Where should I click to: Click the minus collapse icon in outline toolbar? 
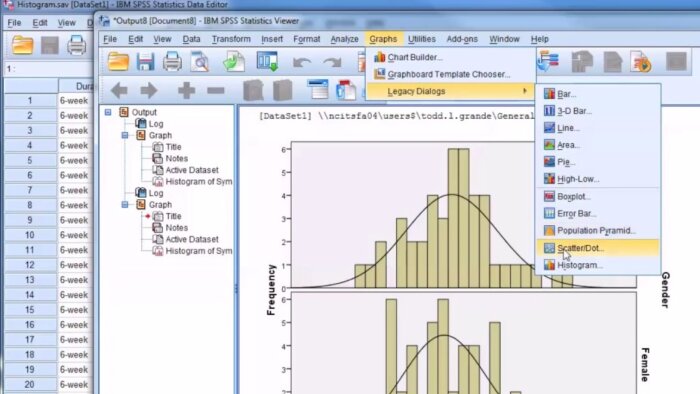216,91
